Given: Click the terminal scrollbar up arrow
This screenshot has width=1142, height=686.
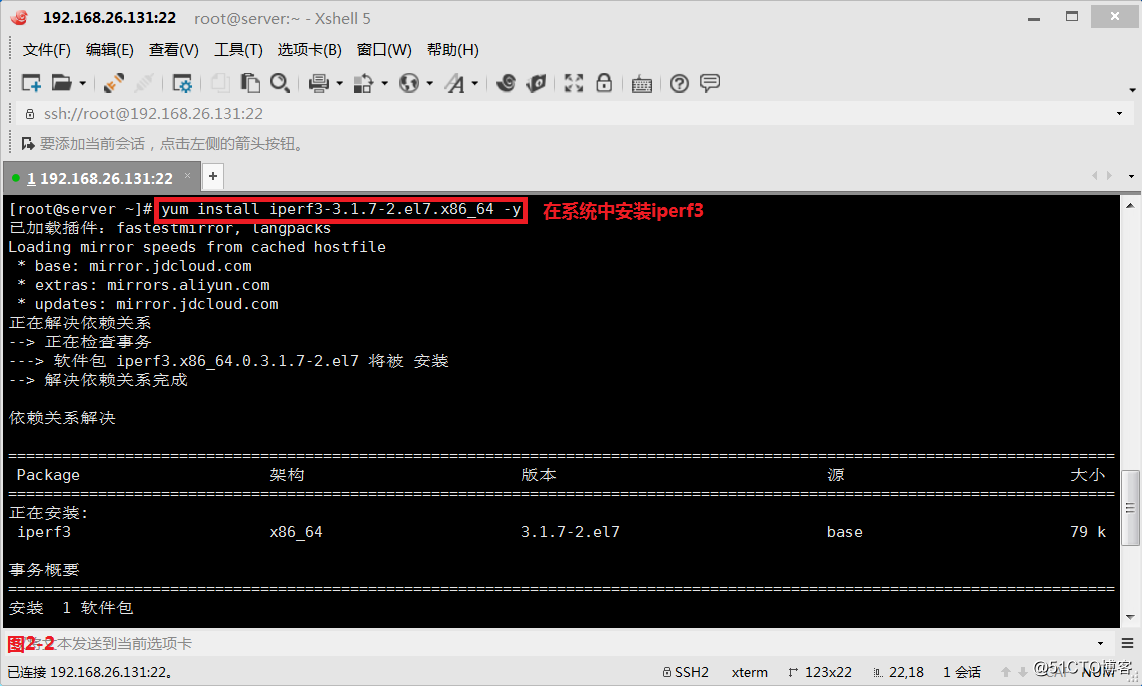Looking at the screenshot, I should (x=1130, y=205).
